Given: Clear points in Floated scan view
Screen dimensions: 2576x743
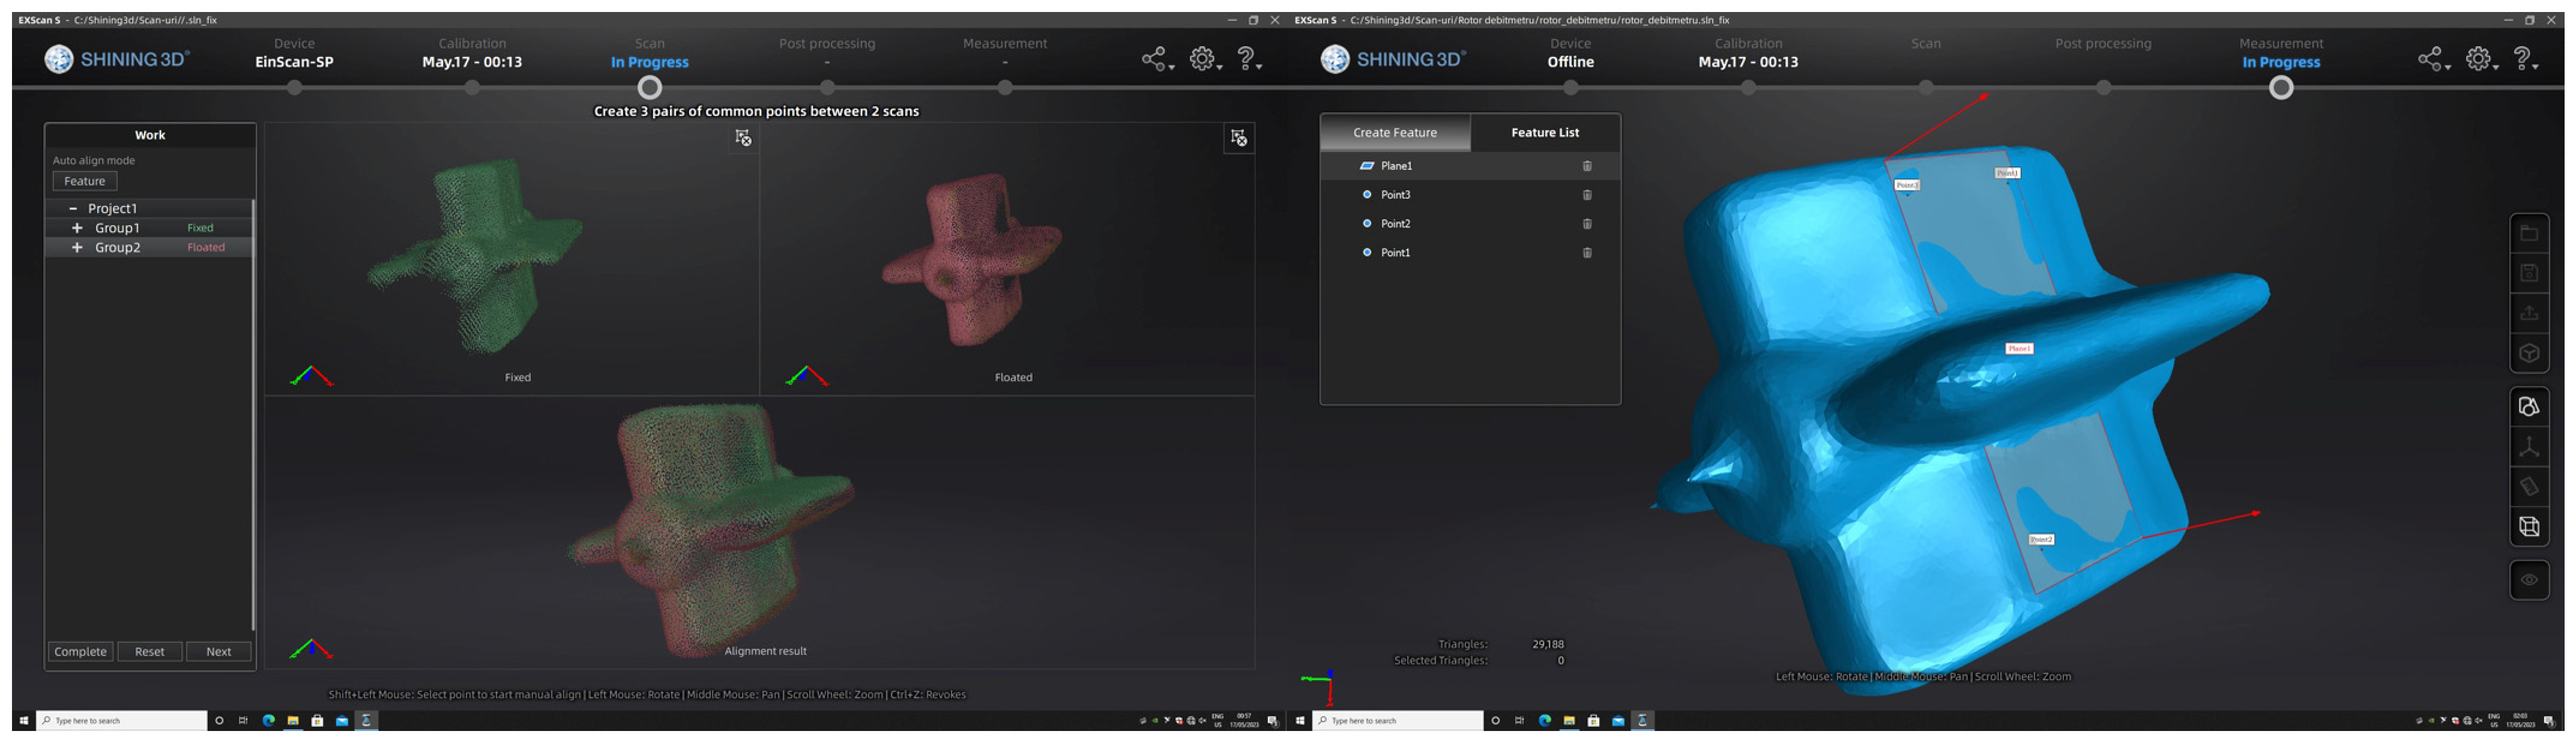Looking at the screenshot, I should point(1238,138).
